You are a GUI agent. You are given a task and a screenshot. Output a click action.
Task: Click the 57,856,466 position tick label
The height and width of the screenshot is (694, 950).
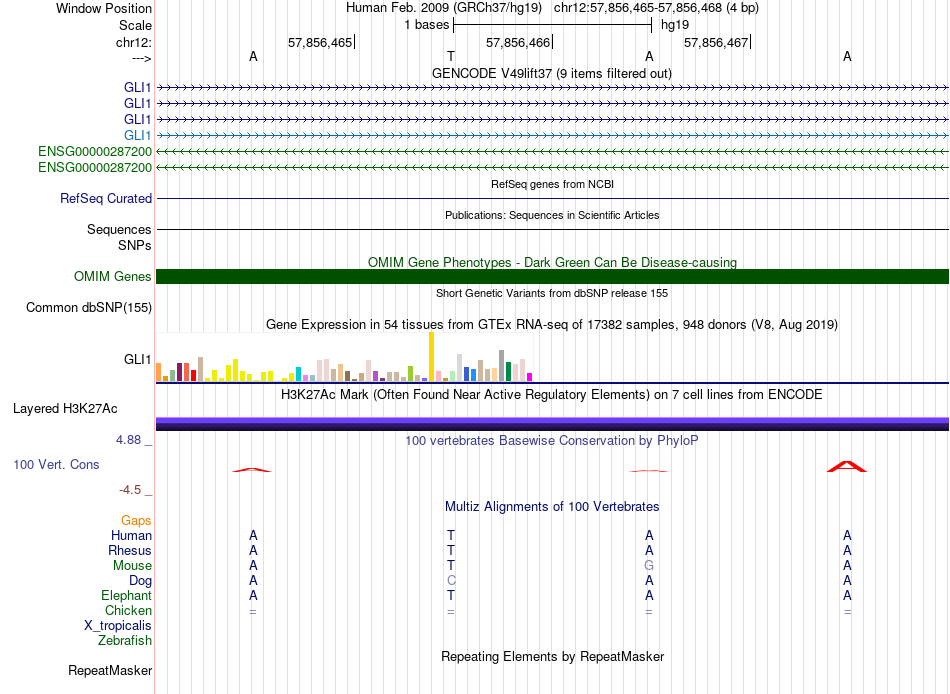[518, 42]
